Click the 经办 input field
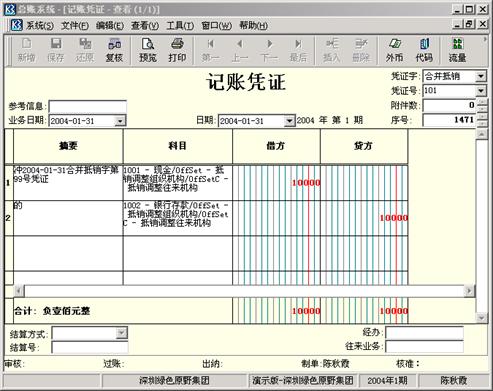The height and width of the screenshot is (391, 493). pyautogui.click(x=424, y=333)
